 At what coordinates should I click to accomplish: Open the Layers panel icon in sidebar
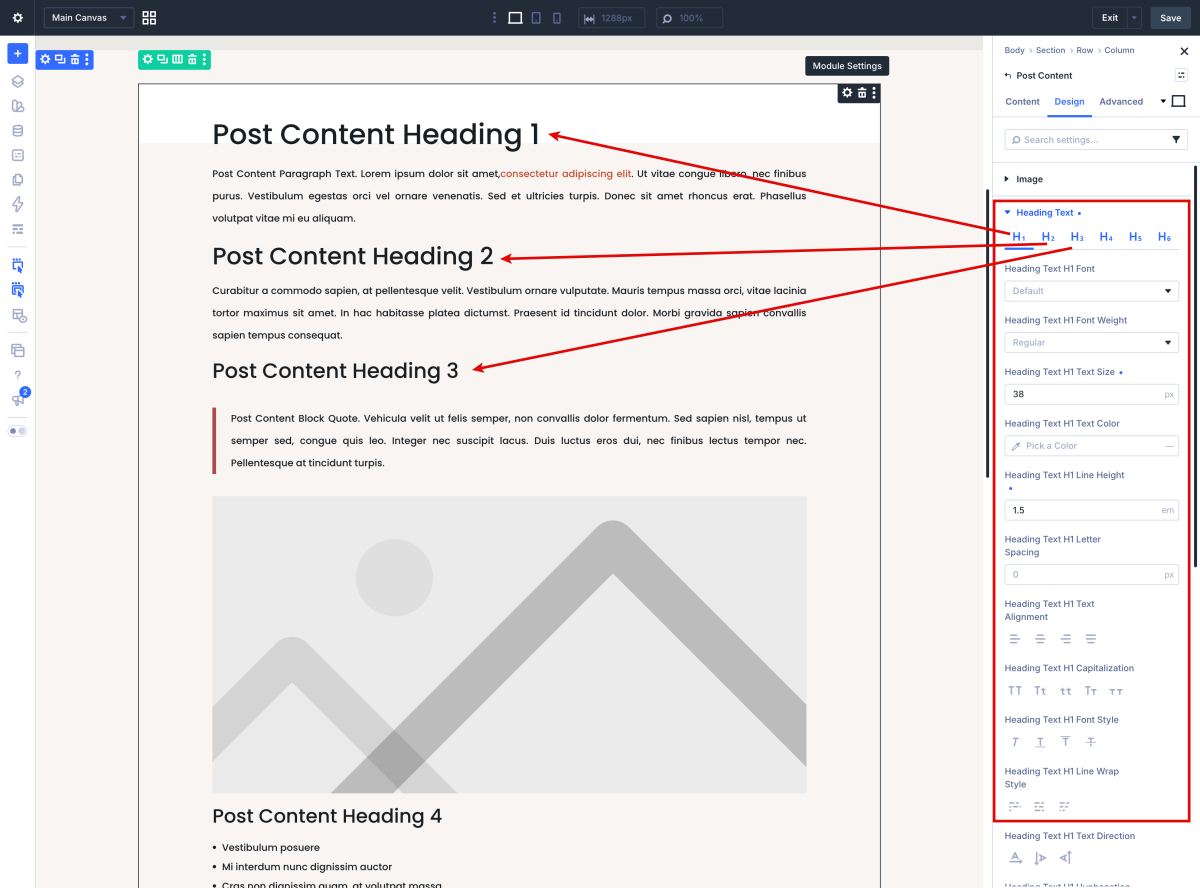point(17,82)
